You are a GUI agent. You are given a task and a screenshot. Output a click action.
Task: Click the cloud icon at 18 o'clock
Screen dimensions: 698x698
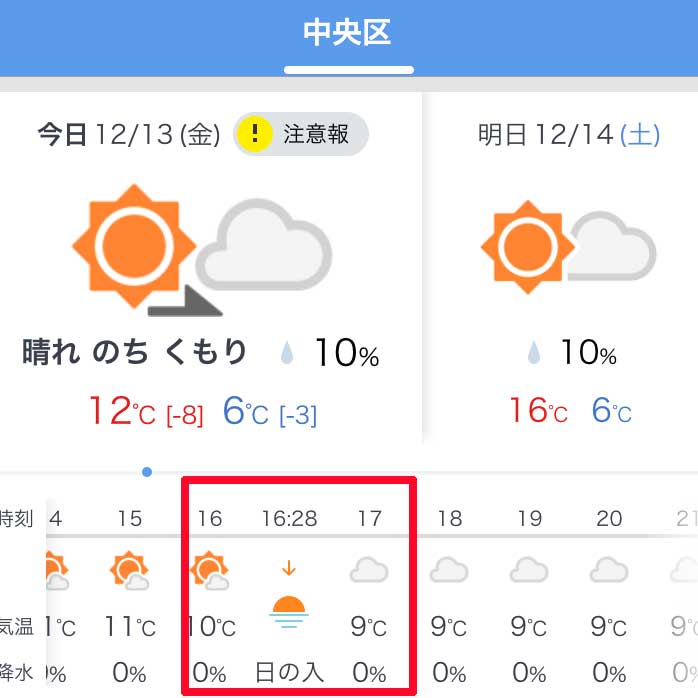[449, 570]
